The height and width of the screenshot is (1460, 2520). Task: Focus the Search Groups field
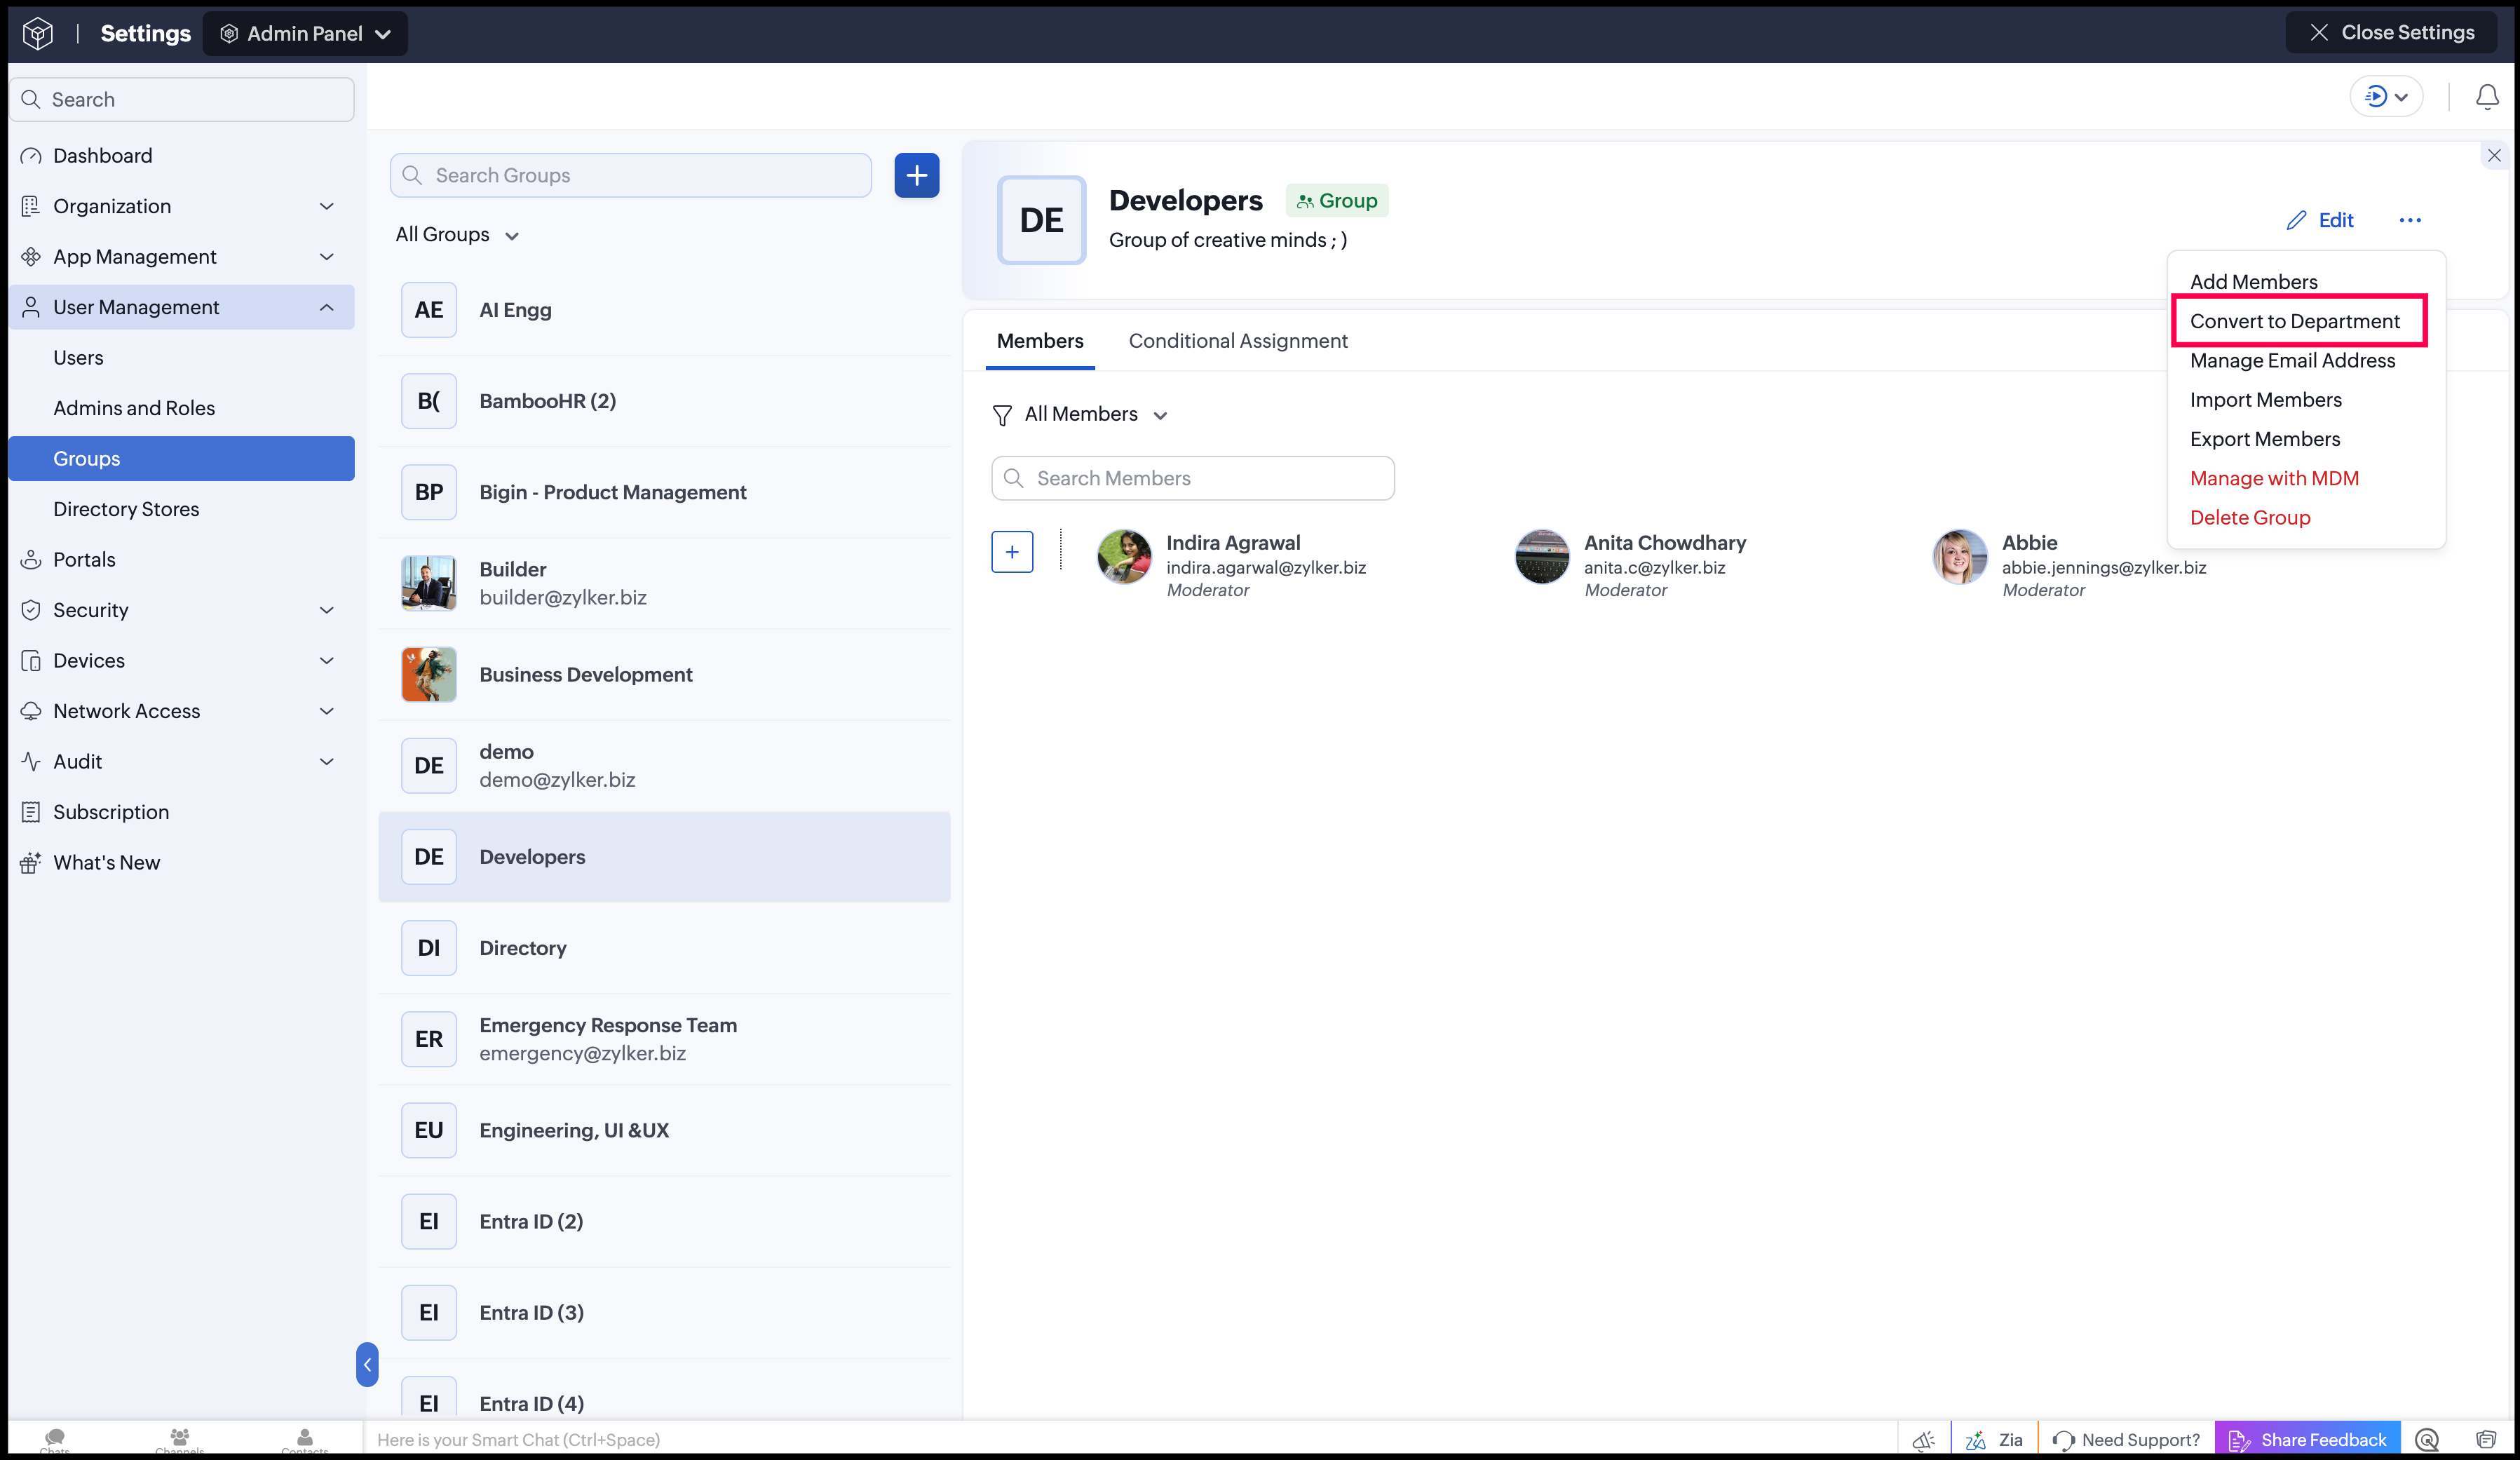631,175
